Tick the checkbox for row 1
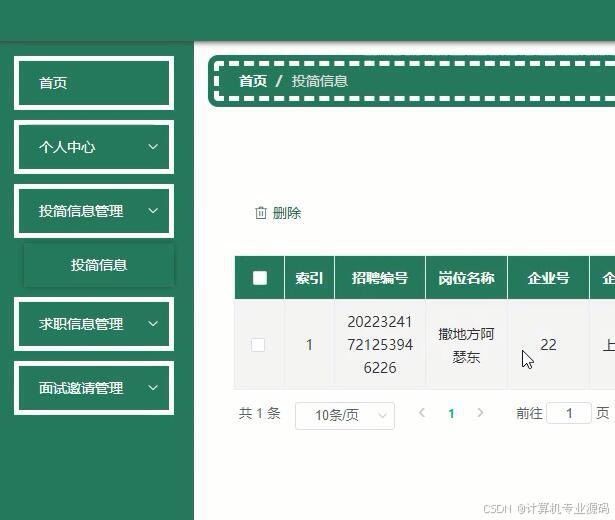This screenshot has width=615, height=520. tap(258, 345)
